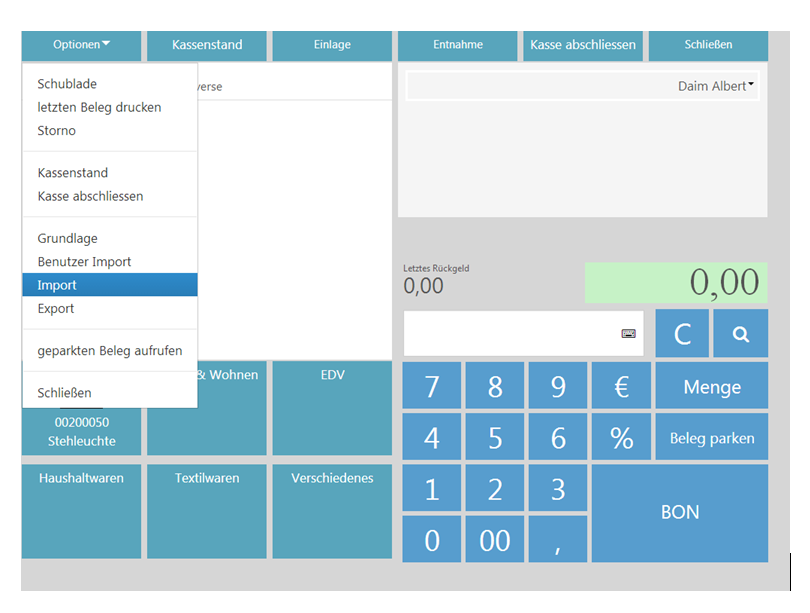
Task: Open the on-screen keyboard icon
Action: [x=628, y=334]
